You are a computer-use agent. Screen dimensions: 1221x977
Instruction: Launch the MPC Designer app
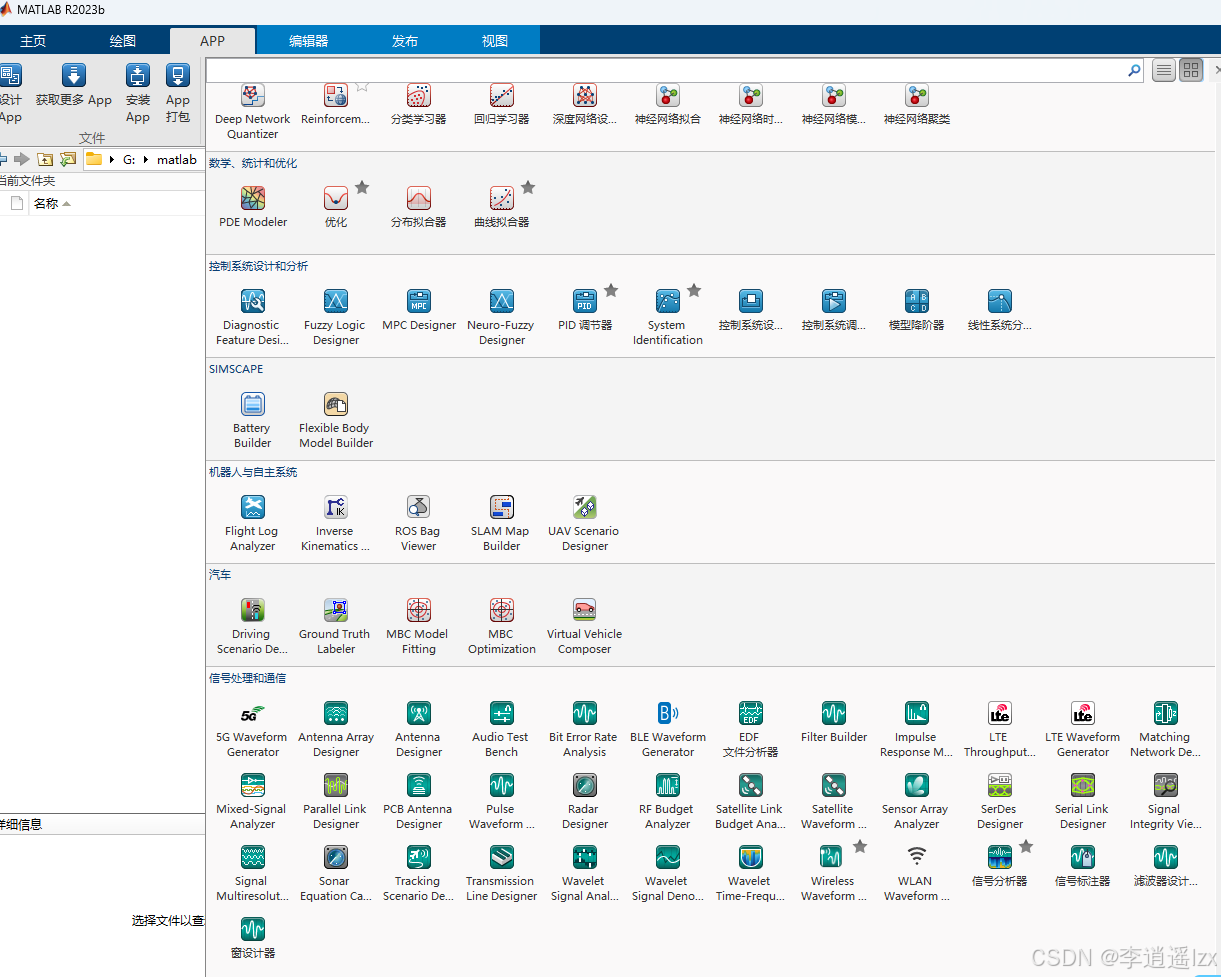pyautogui.click(x=419, y=310)
